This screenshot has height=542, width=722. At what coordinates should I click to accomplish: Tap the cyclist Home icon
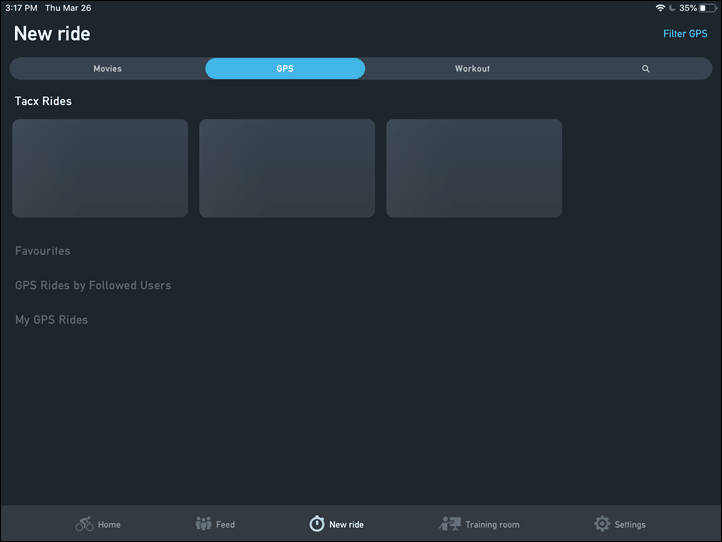(x=84, y=524)
